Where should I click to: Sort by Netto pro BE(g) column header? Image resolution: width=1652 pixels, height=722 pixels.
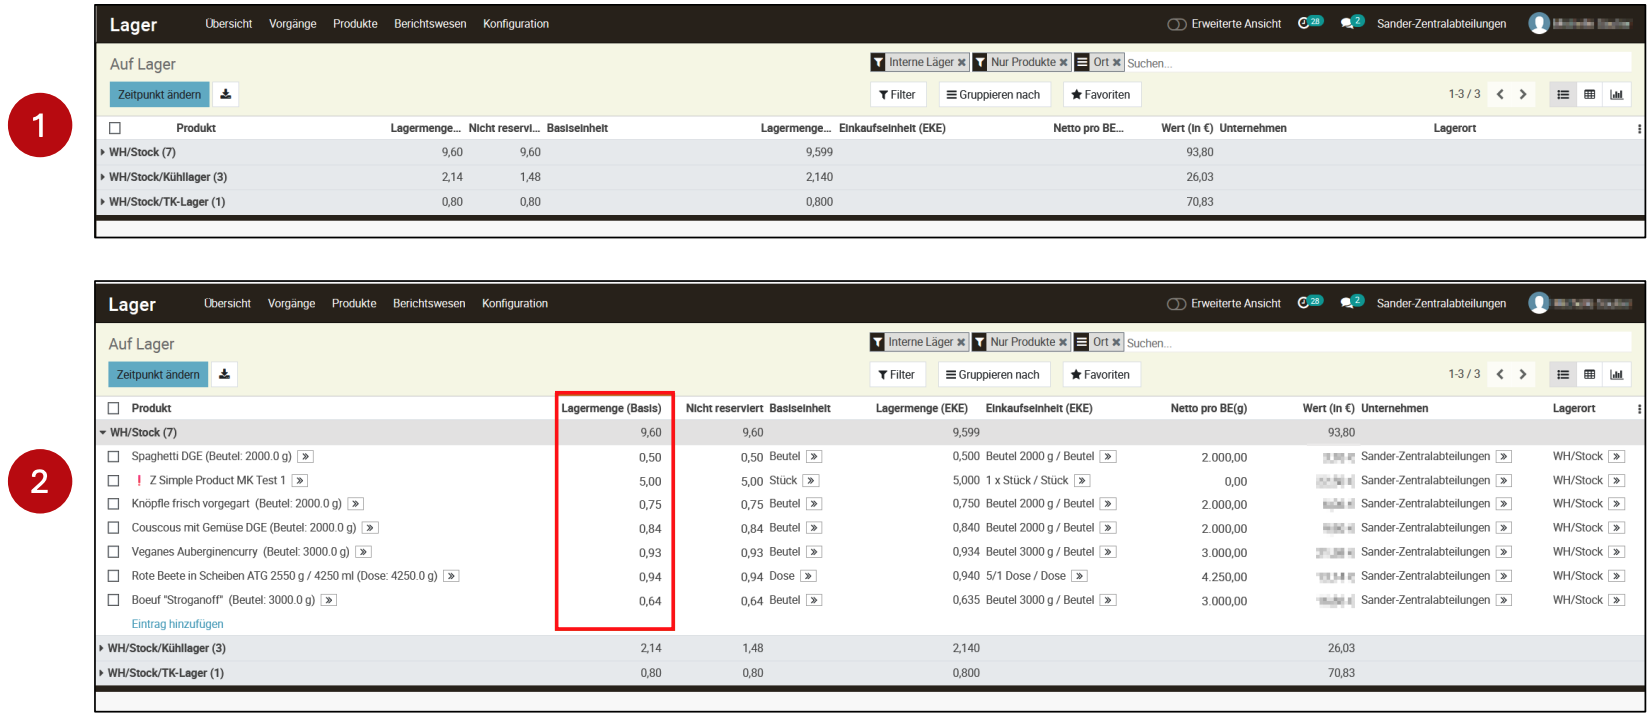tap(1208, 408)
